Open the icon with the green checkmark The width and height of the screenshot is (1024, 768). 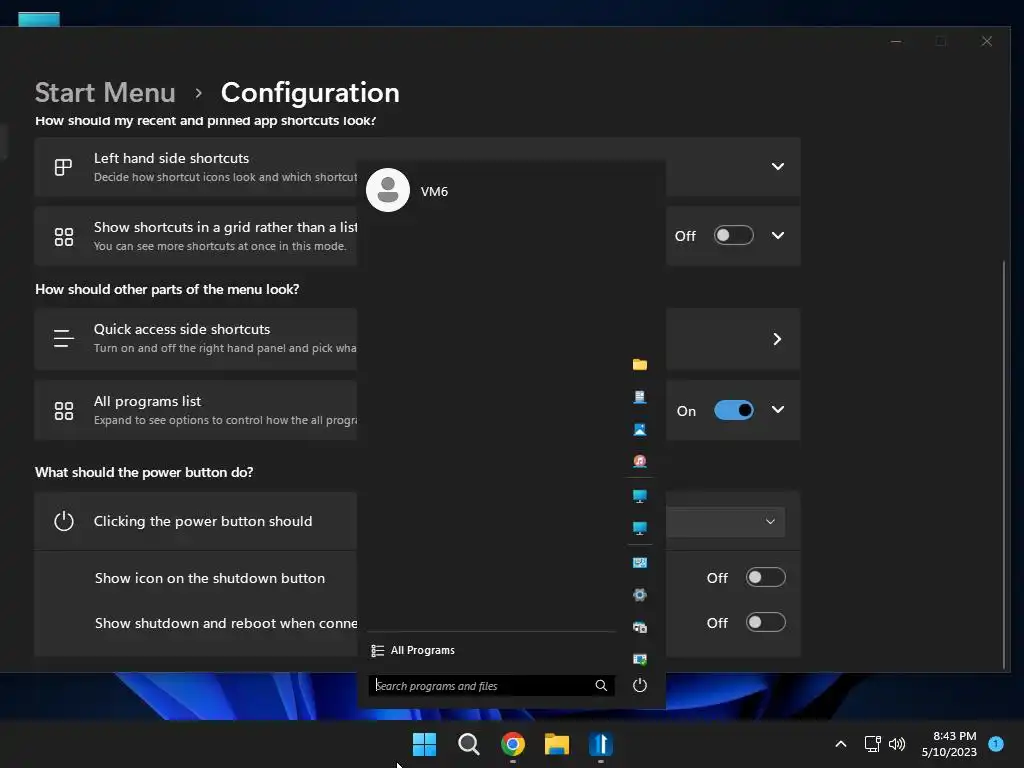[x=639, y=660]
